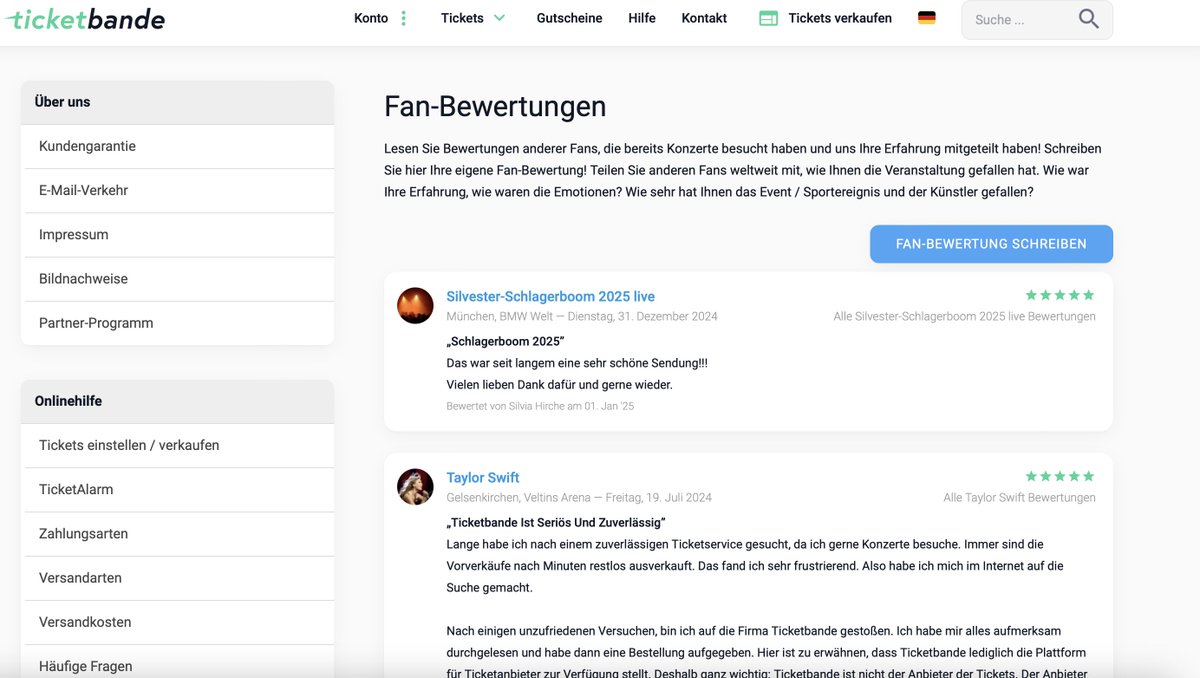Click the ticketbande logo
The image size is (1200, 678).
pos(85,18)
